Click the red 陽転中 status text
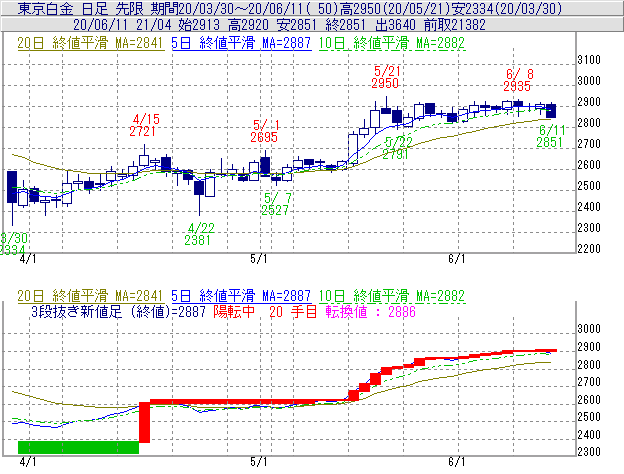Image resolution: width=624 pixels, height=474 pixels. click(234, 311)
